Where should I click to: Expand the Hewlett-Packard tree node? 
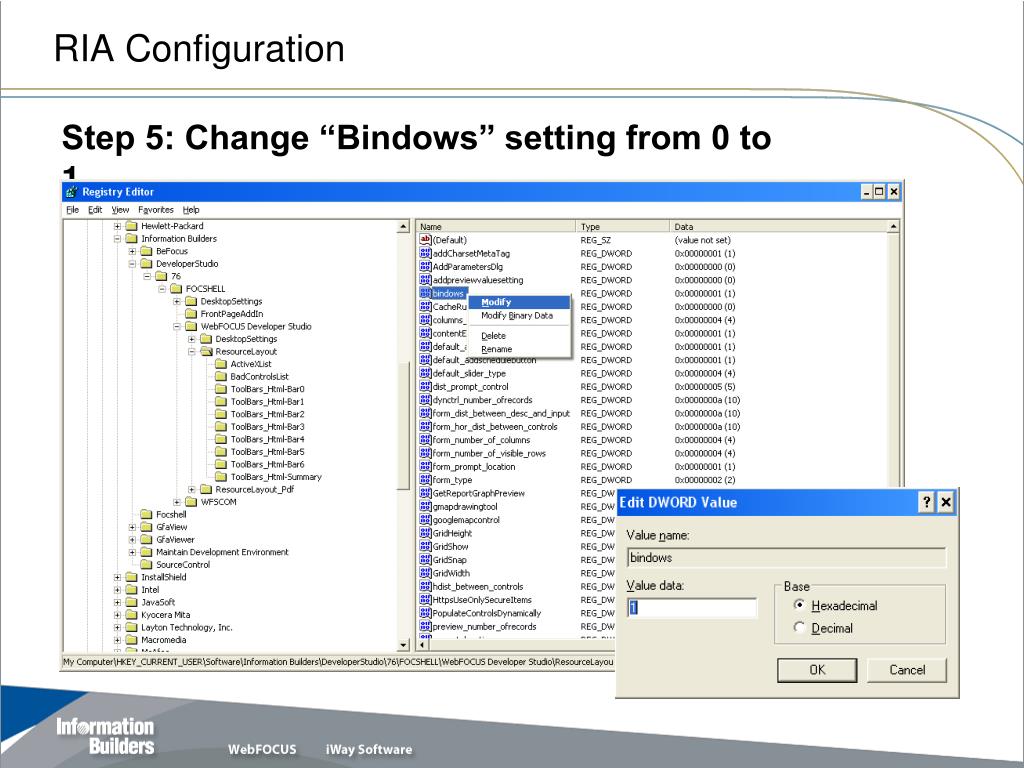pyautogui.click(x=118, y=226)
